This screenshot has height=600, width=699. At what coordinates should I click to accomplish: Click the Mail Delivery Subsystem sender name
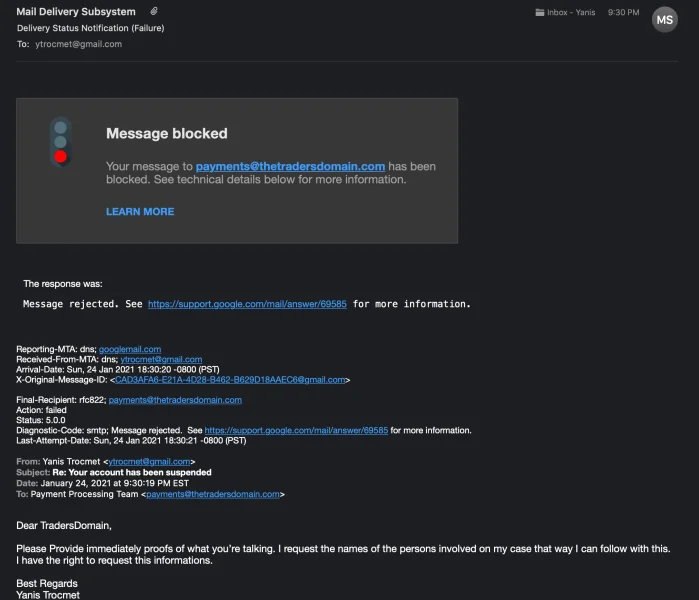pos(76,12)
